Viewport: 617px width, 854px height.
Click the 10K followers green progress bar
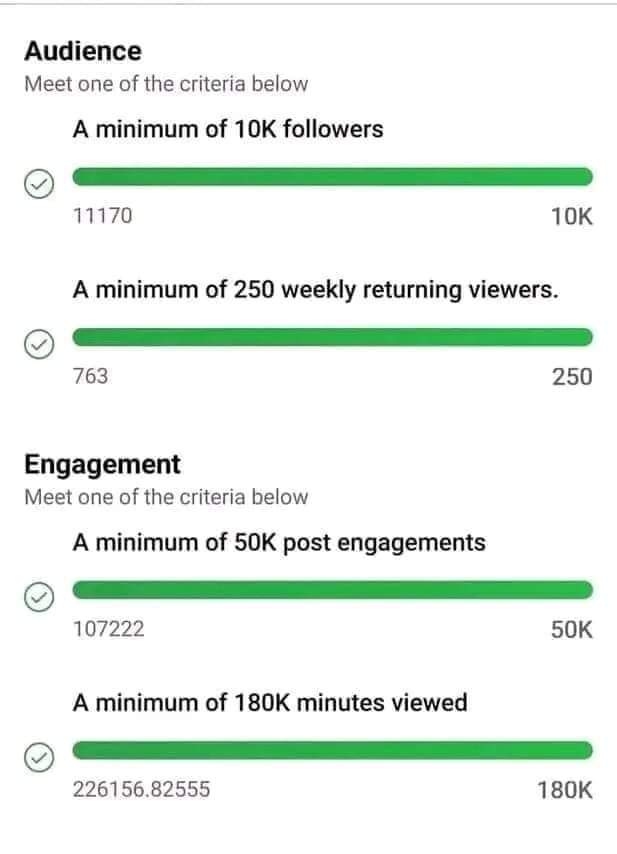[333, 177]
